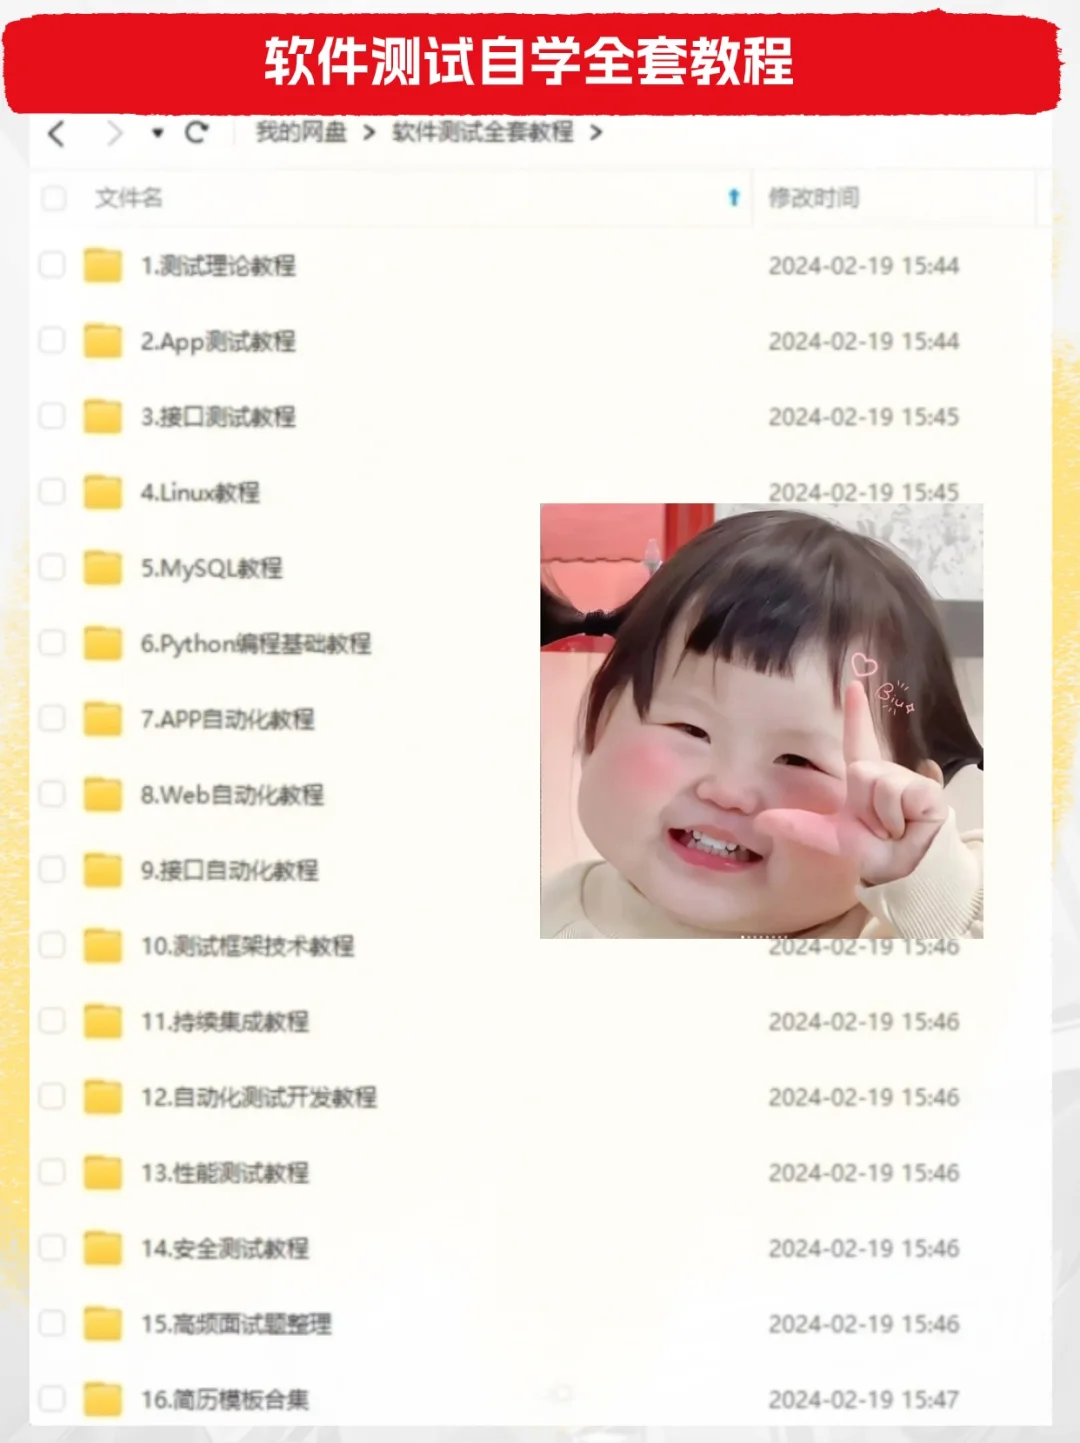Viewport: 1080px width, 1443px height.
Task: Open the 16.简历模板合集 folder icon
Action: click(101, 1400)
